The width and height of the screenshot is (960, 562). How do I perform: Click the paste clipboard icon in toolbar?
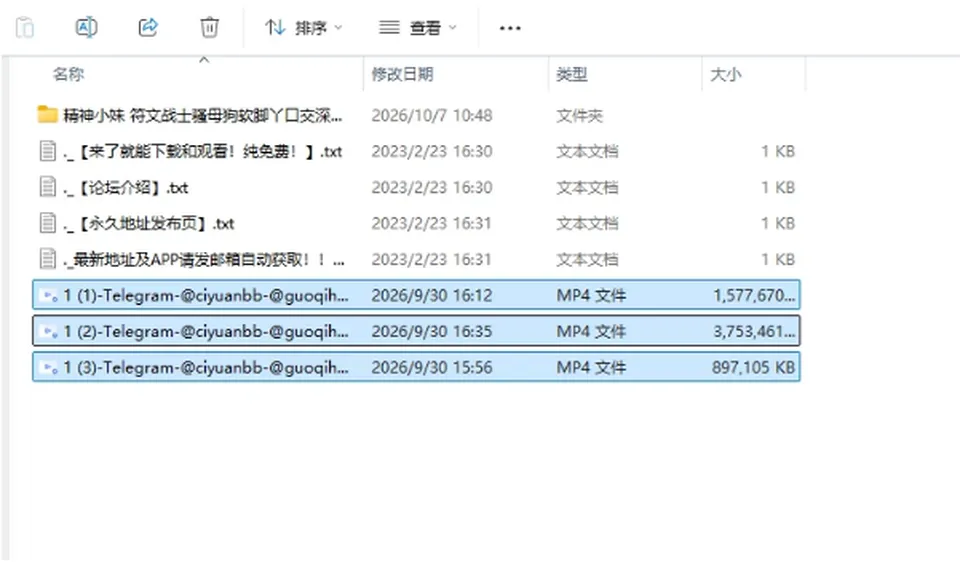click(24, 28)
